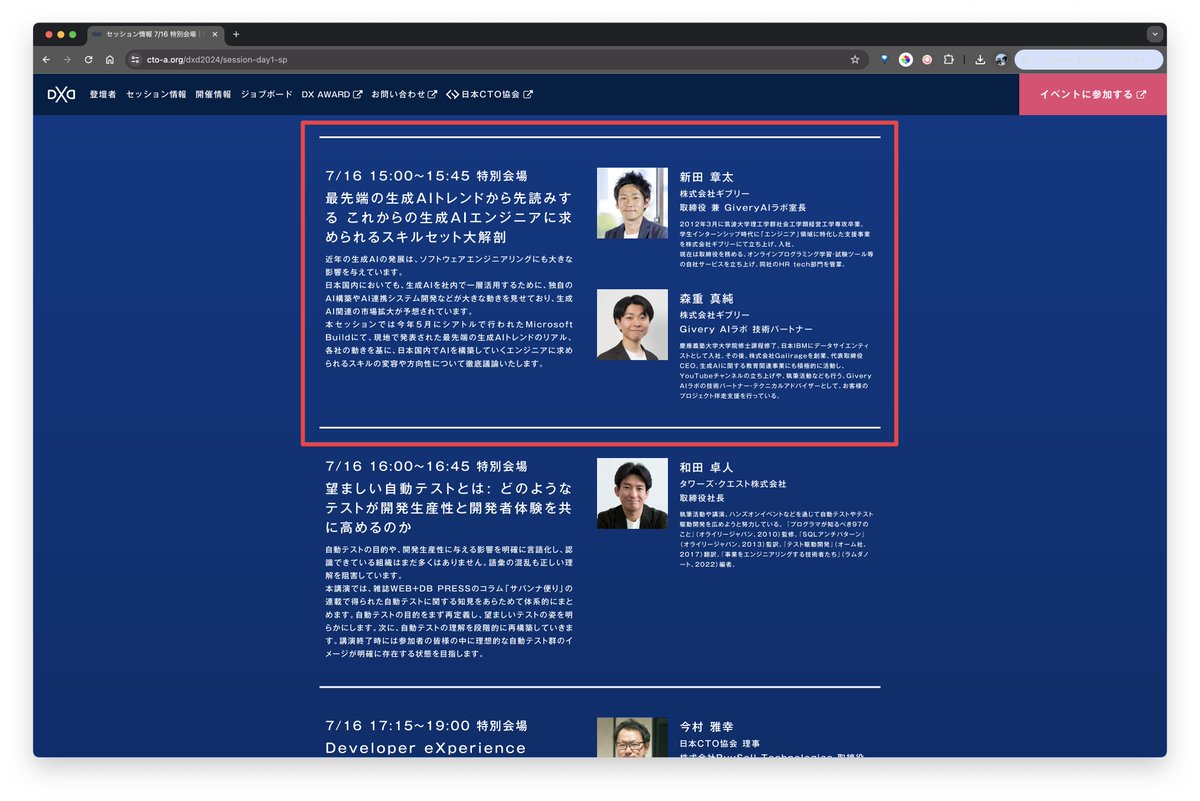This screenshot has width=1200, height=801.
Task: Click the external-link icon beside 日本CTO協会
Action: (528, 95)
